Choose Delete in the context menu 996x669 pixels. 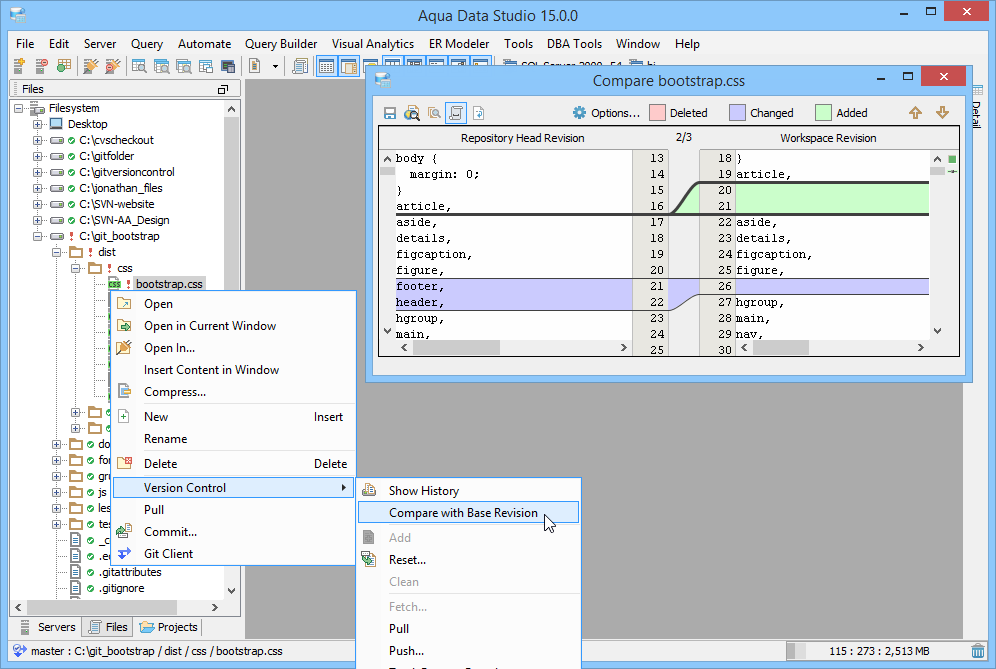233,464
